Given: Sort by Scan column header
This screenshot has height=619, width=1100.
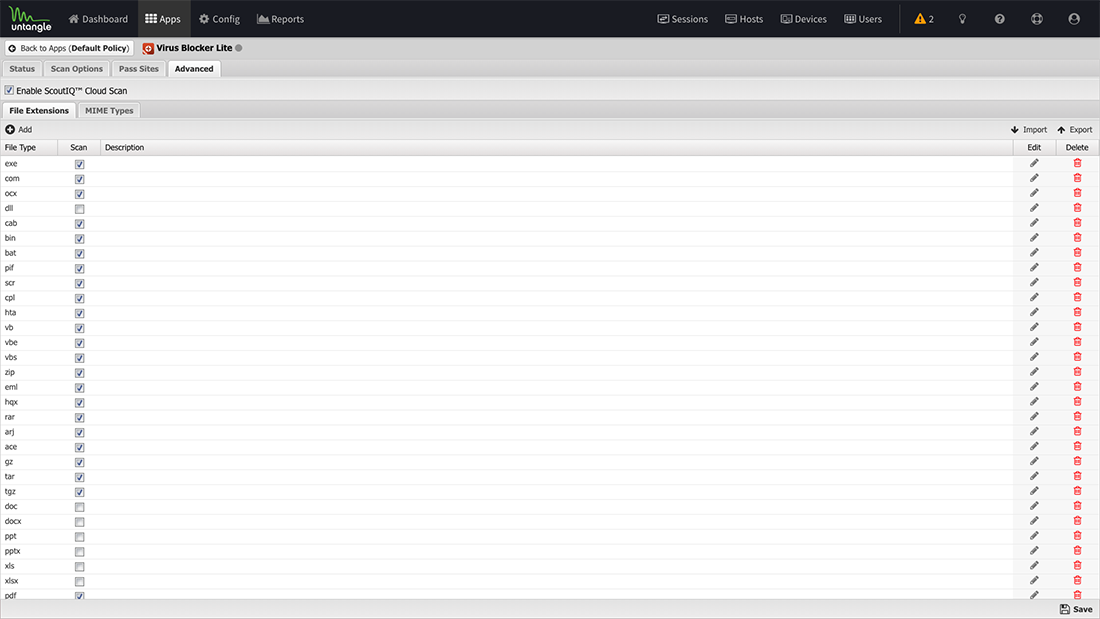Looking at the screenshot, I should [79, 147].
